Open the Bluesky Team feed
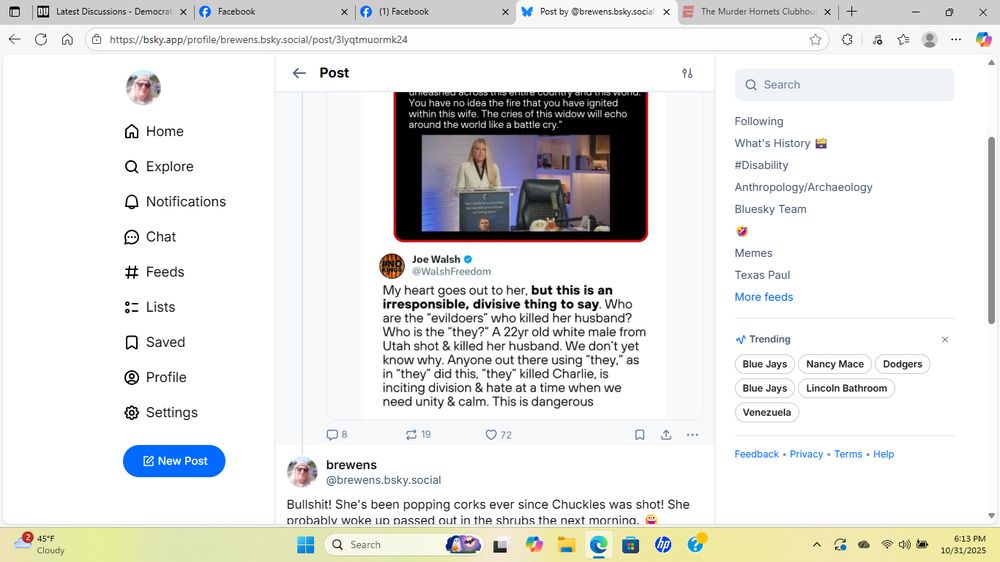Viewport: 1000px width, 562px height. [x=770, y=209]
